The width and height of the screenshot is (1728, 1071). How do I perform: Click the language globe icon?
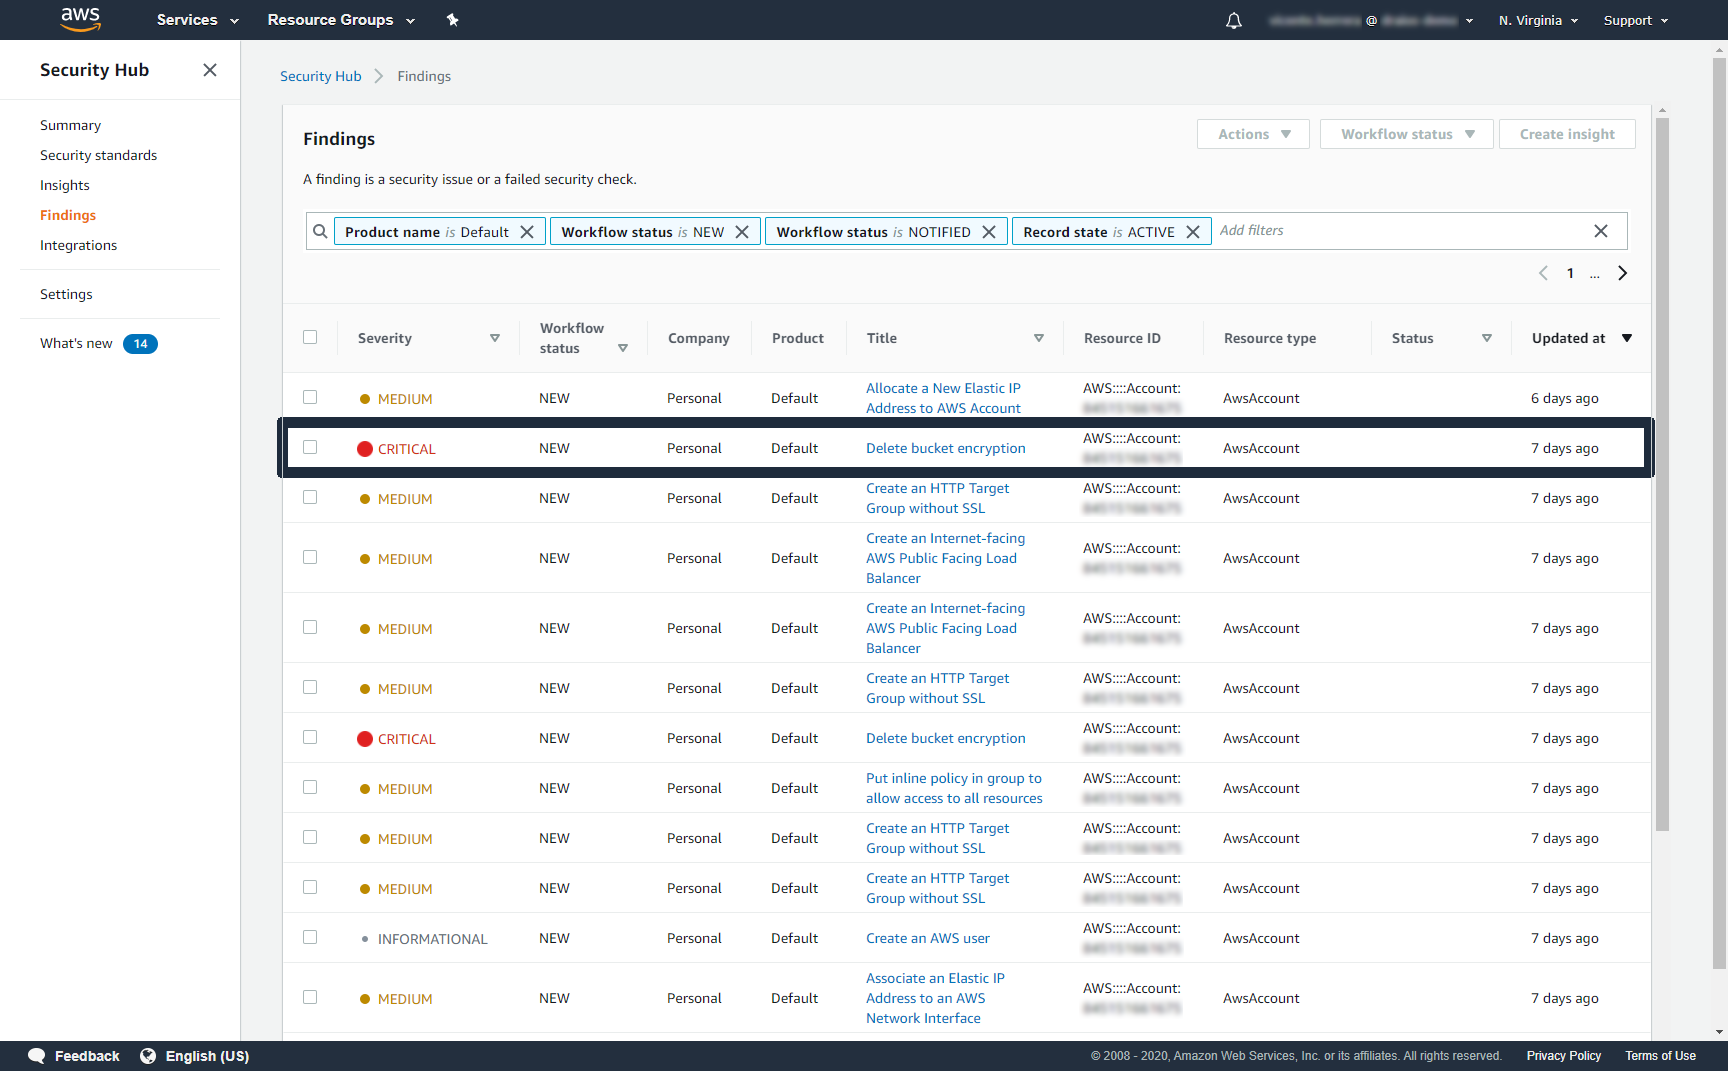coord(148,1056)
